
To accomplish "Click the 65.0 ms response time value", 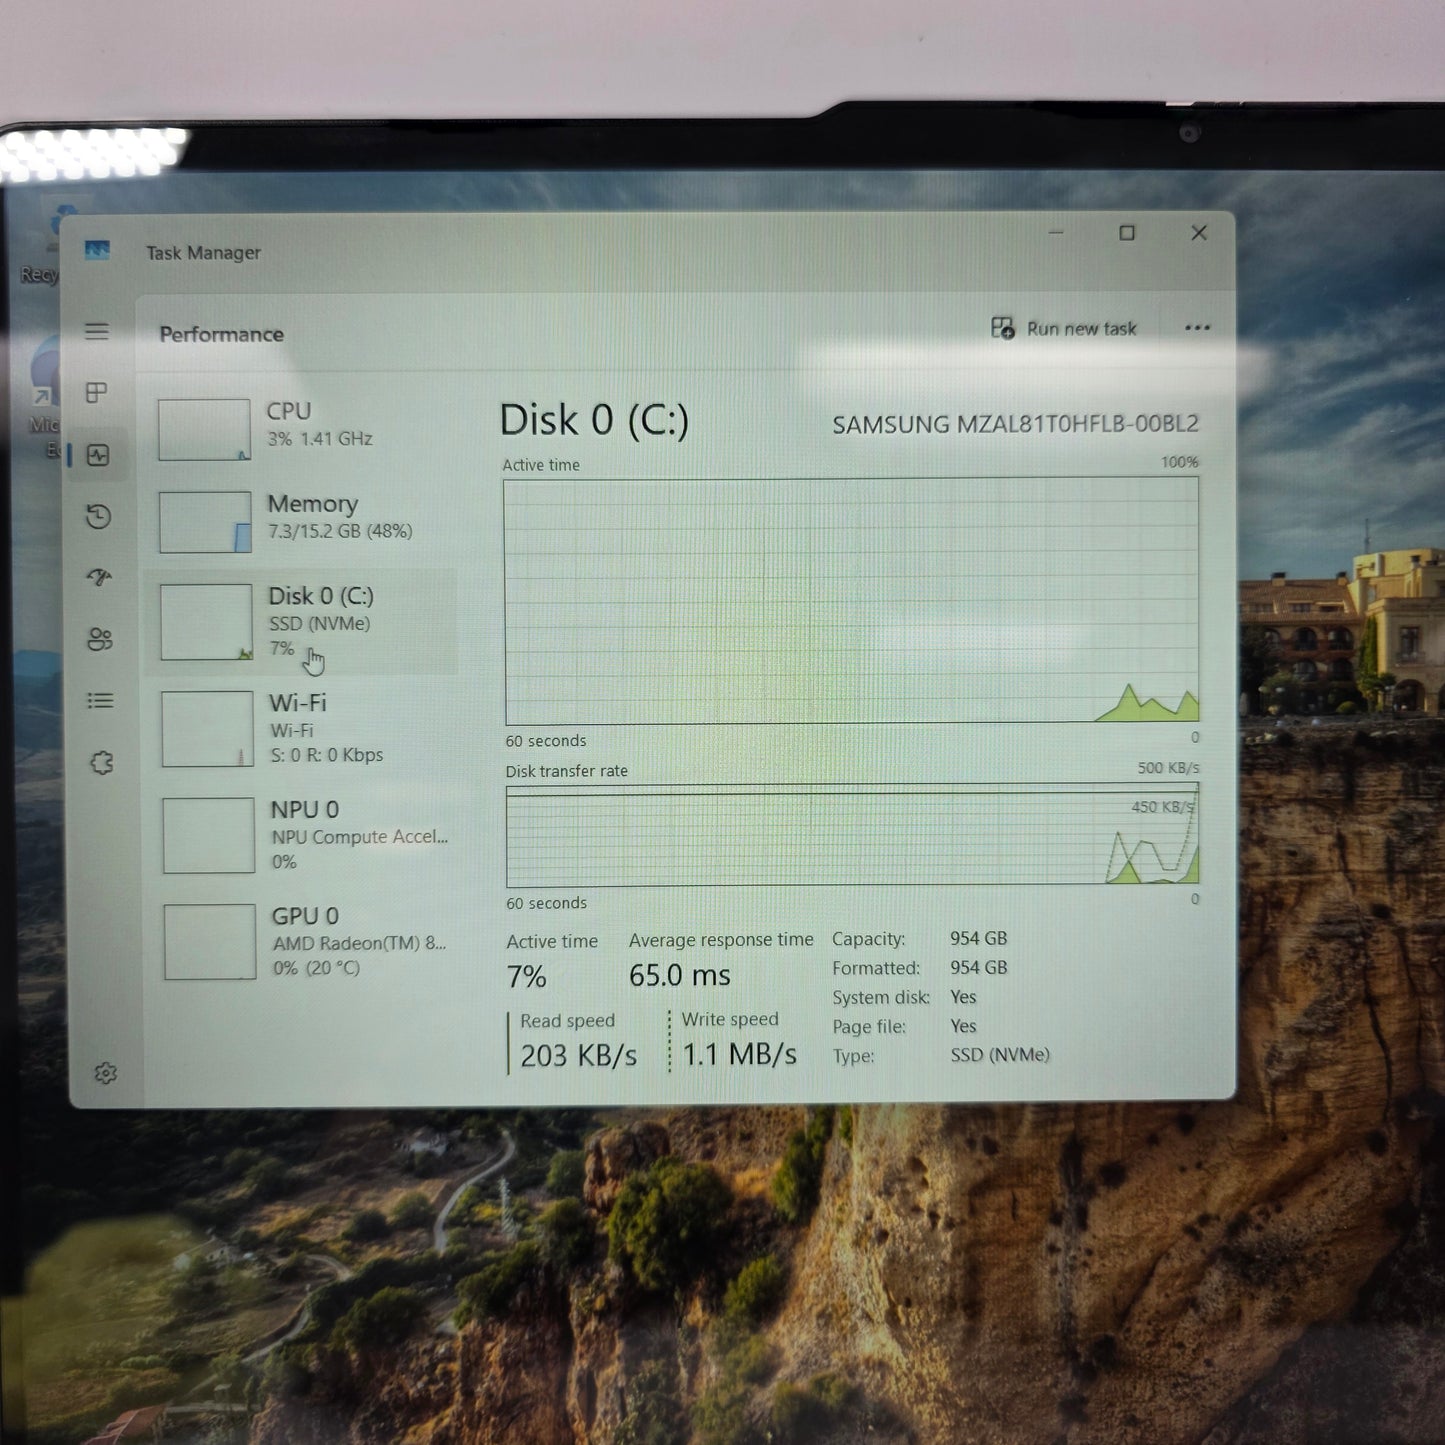I will pos(680,975).
